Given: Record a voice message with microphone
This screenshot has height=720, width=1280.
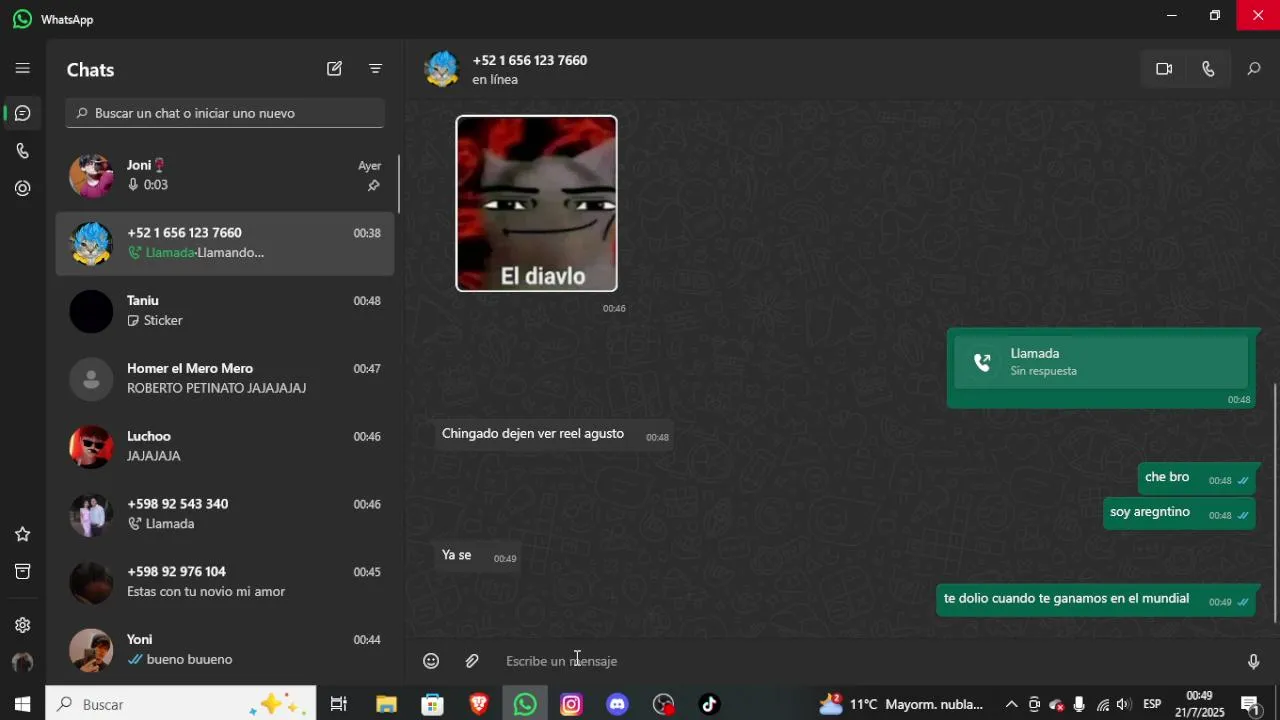Looking at the screenshot, I should point(1253,661).
